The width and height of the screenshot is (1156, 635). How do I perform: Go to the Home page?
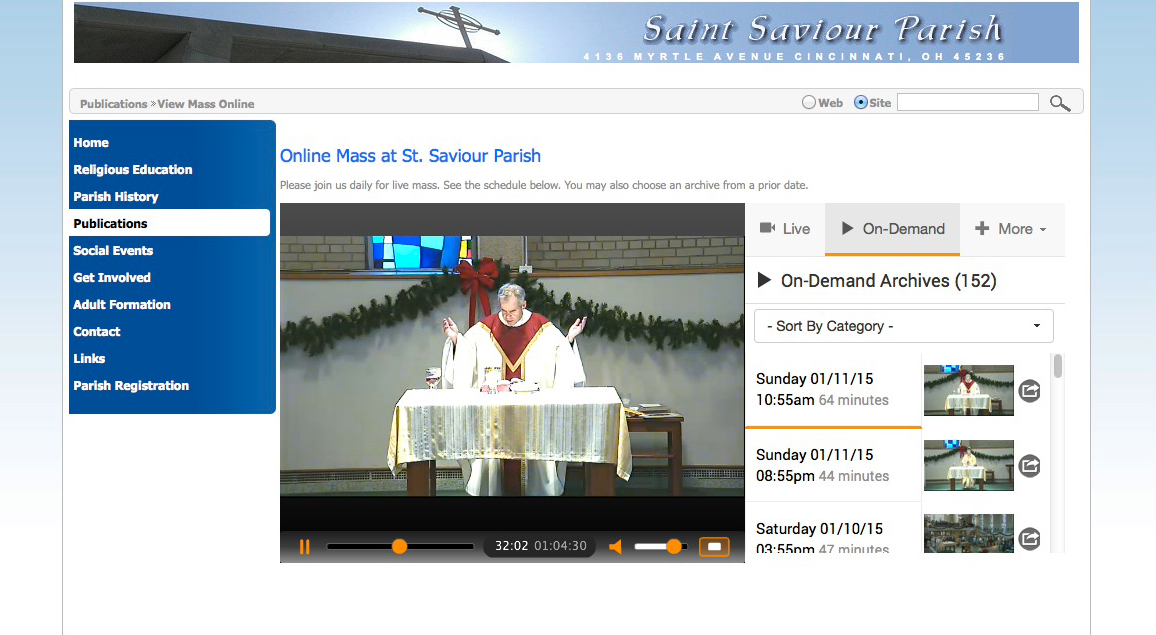coord(91,143)
